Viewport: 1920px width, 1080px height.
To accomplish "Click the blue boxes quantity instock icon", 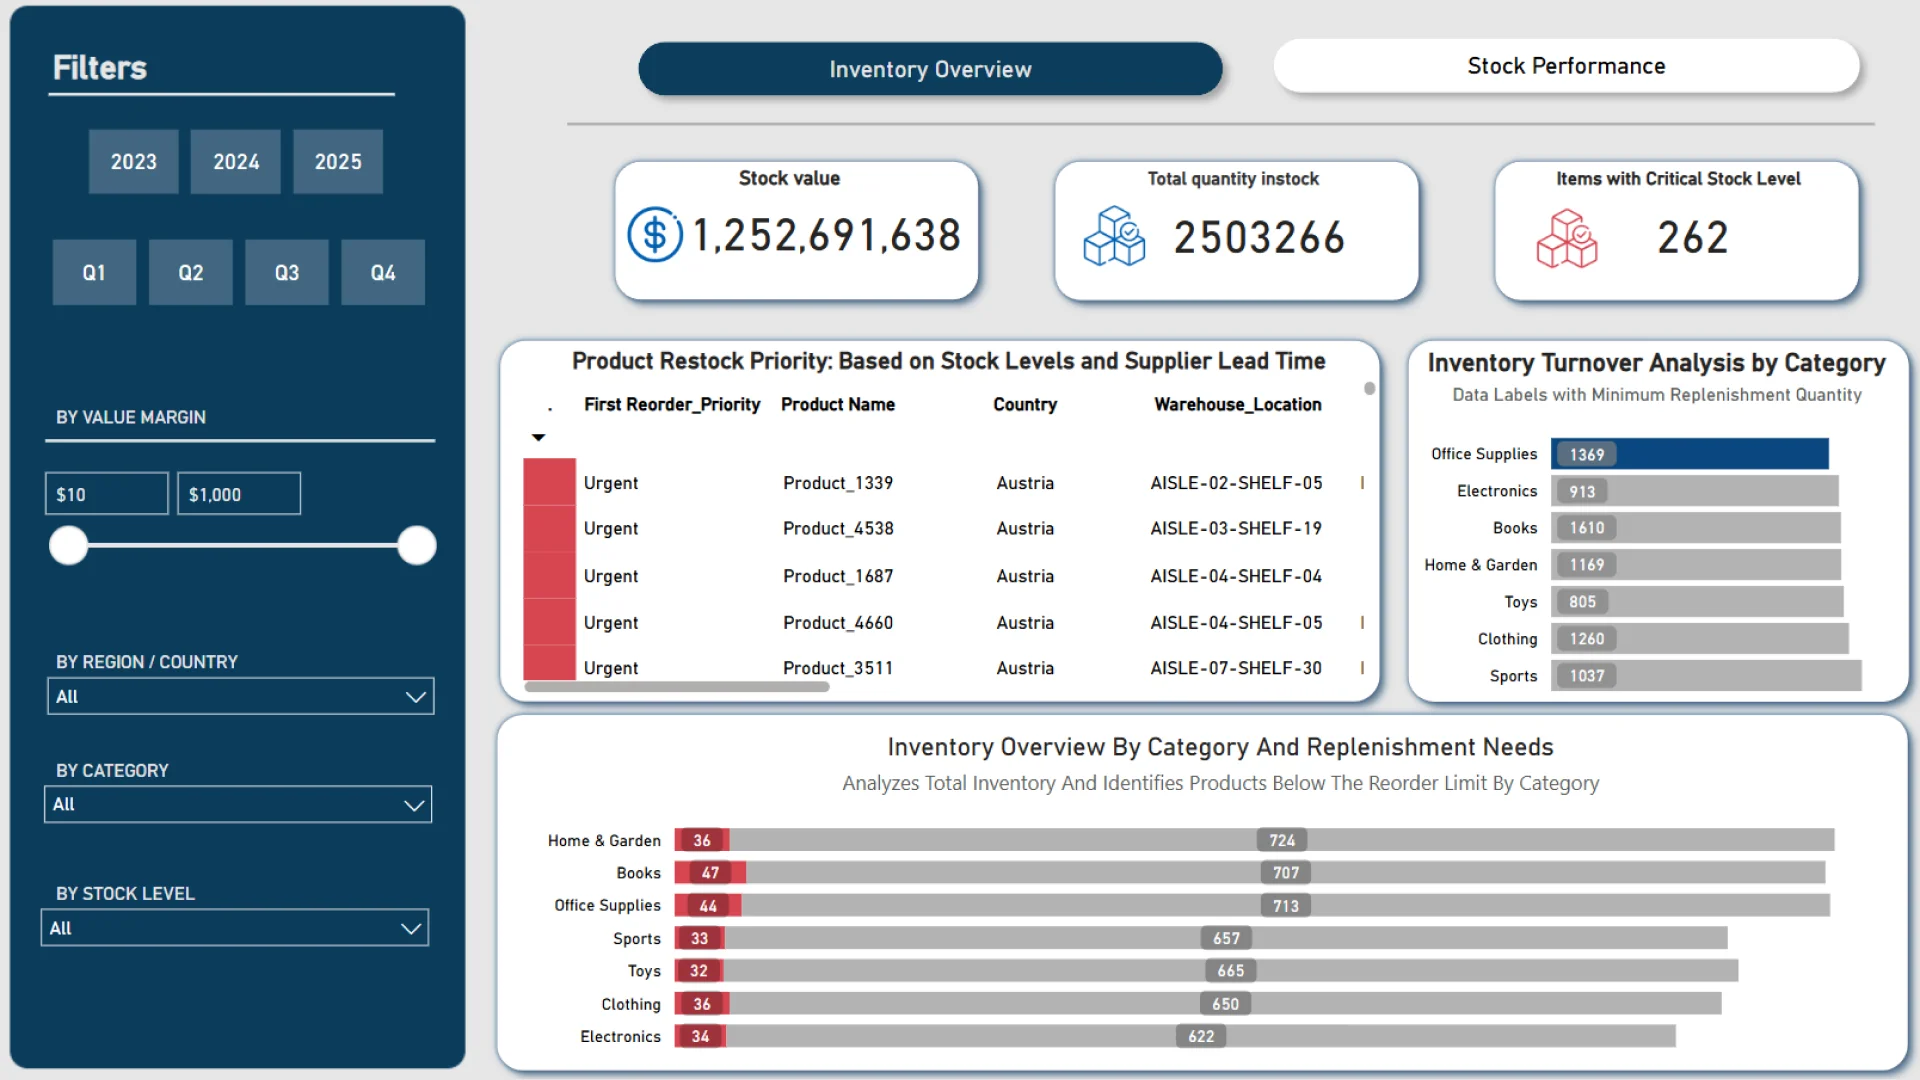I will [1114, 237].
